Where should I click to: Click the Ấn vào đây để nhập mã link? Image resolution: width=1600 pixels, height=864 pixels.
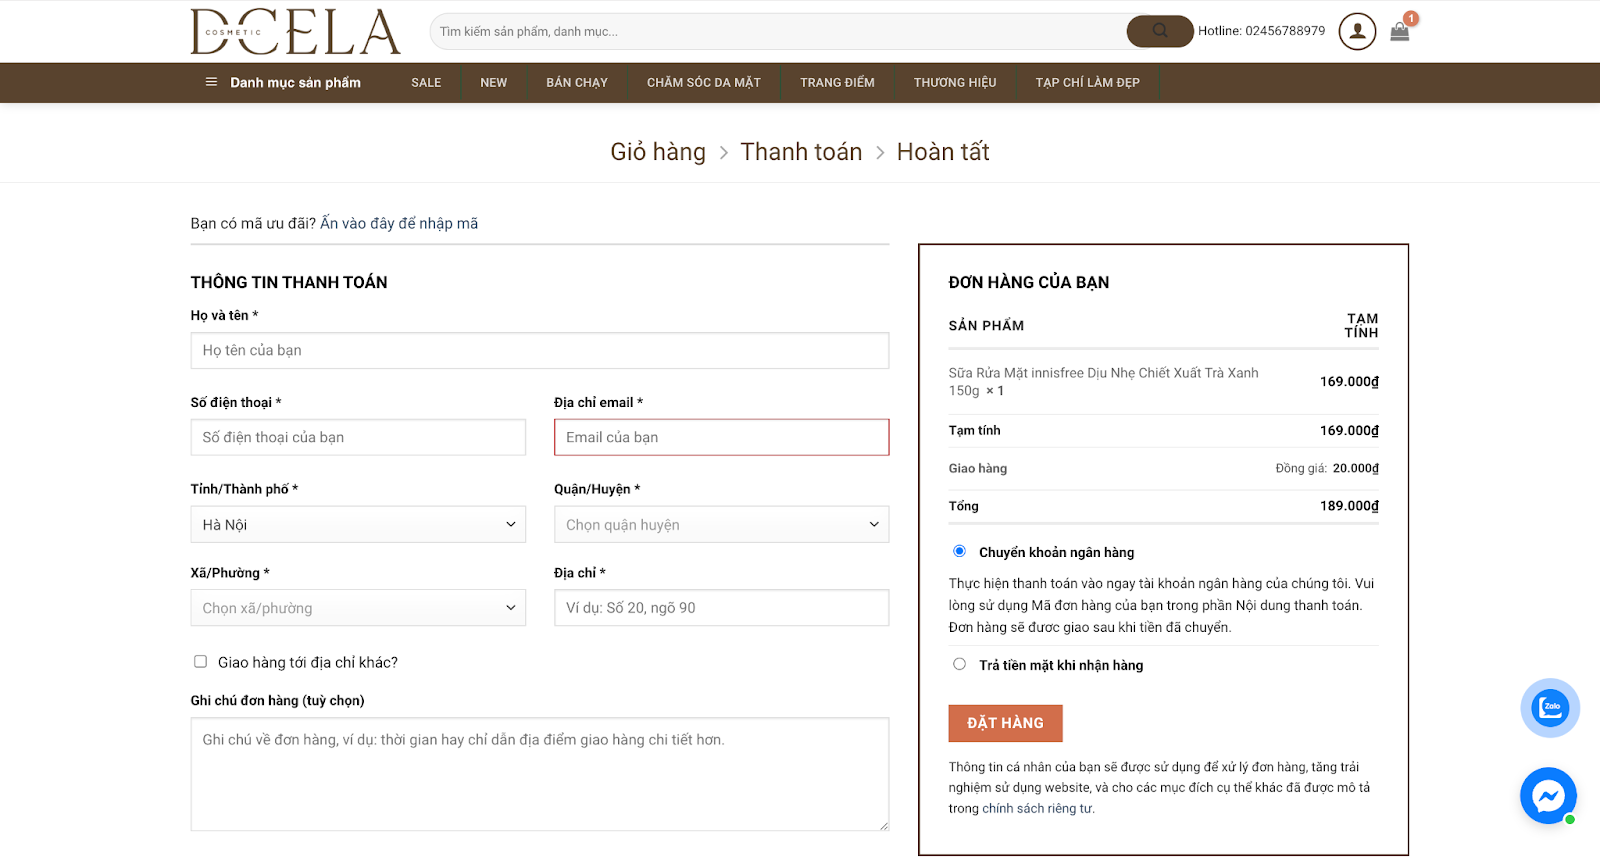[399, 223]
